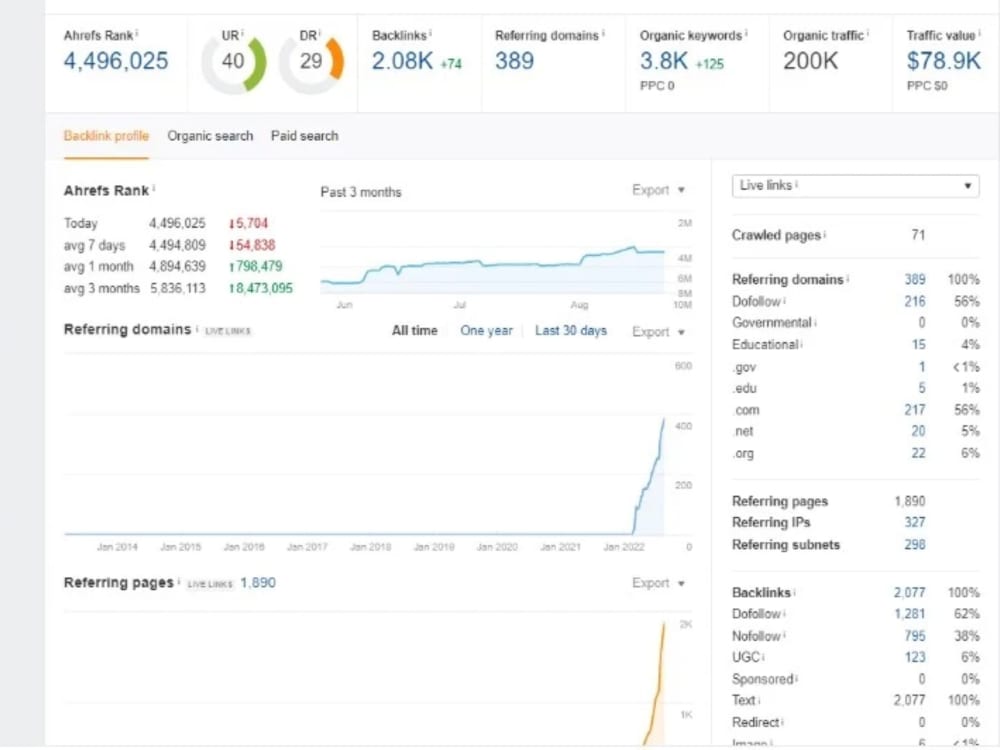Open the 2,077 Backlinks total
1000x750 pixels.
click(x=909, y=592)
